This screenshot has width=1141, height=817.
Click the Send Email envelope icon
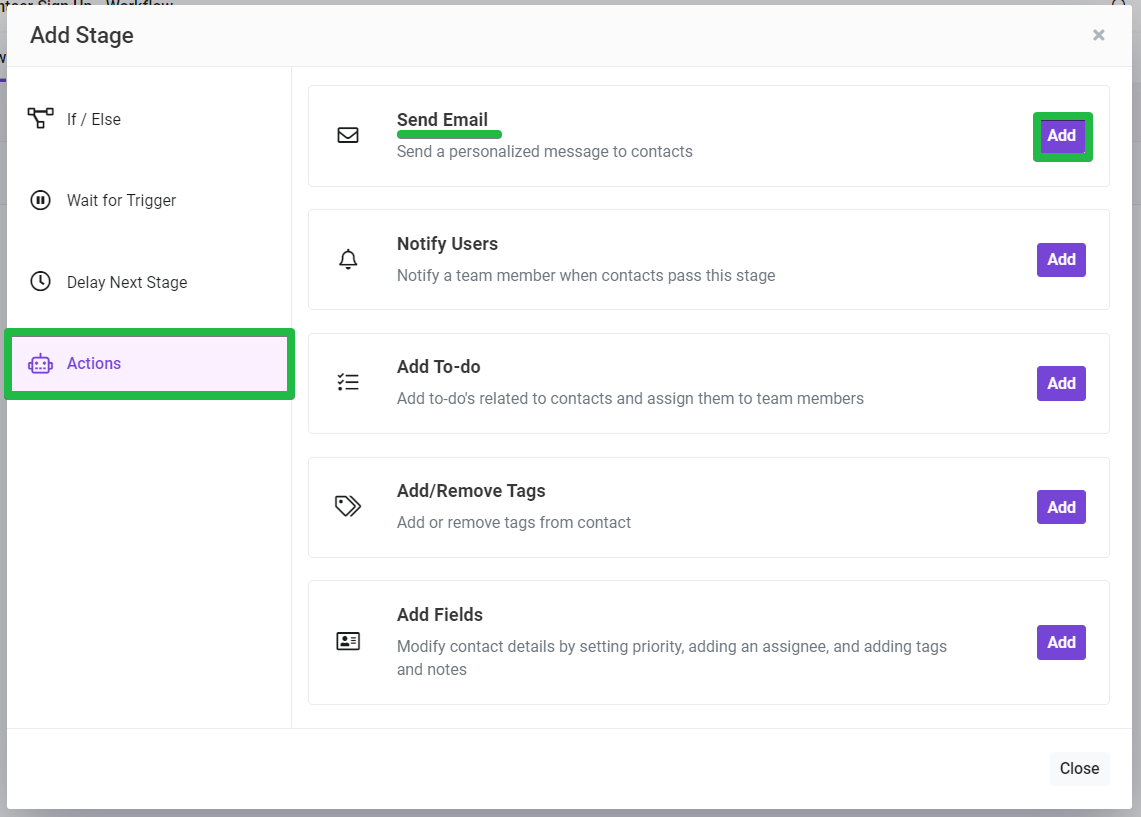pyautogui.click(x=348, y=135)
